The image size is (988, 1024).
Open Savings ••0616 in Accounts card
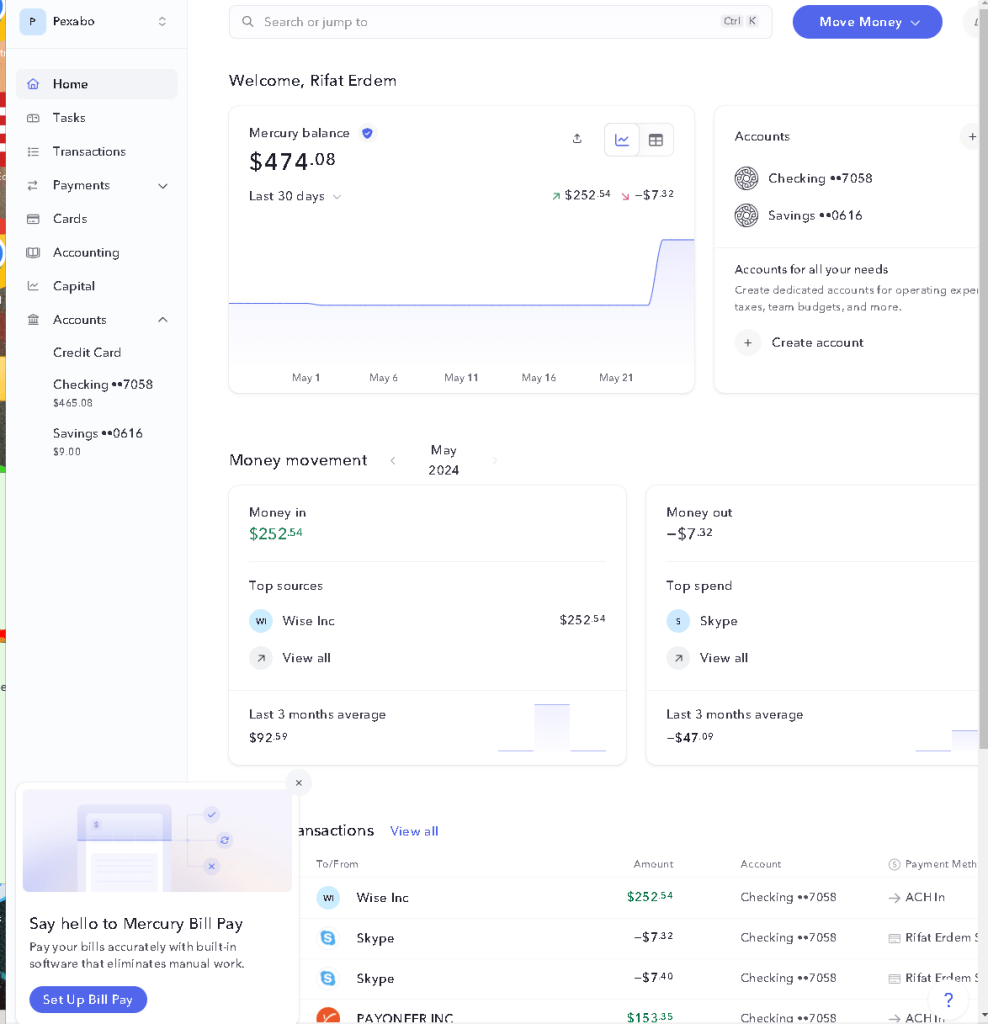(x=814, y=216)
